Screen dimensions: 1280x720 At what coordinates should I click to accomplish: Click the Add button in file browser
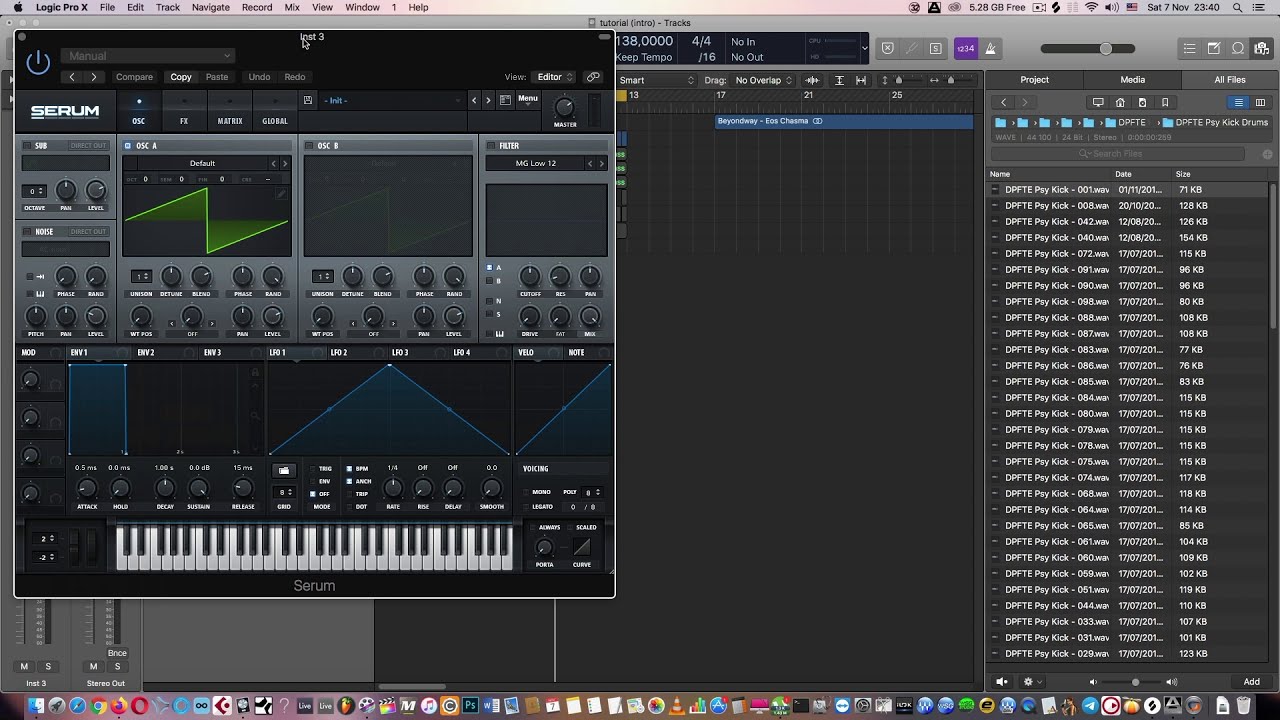click(x=1251, y=682)
